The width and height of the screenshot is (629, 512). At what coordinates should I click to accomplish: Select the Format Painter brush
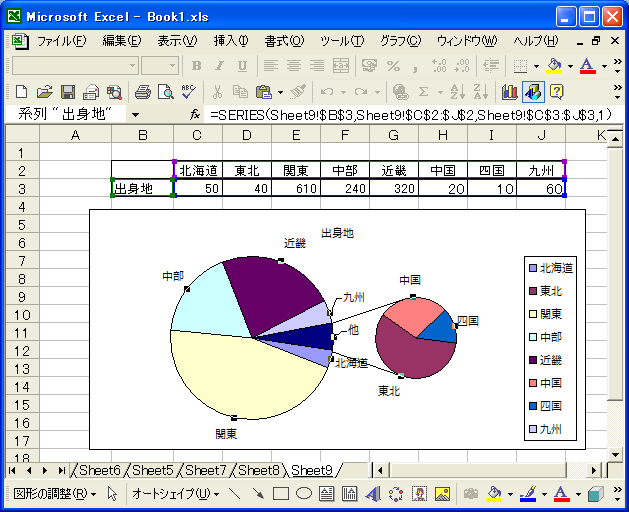click(x=298, y=92)
